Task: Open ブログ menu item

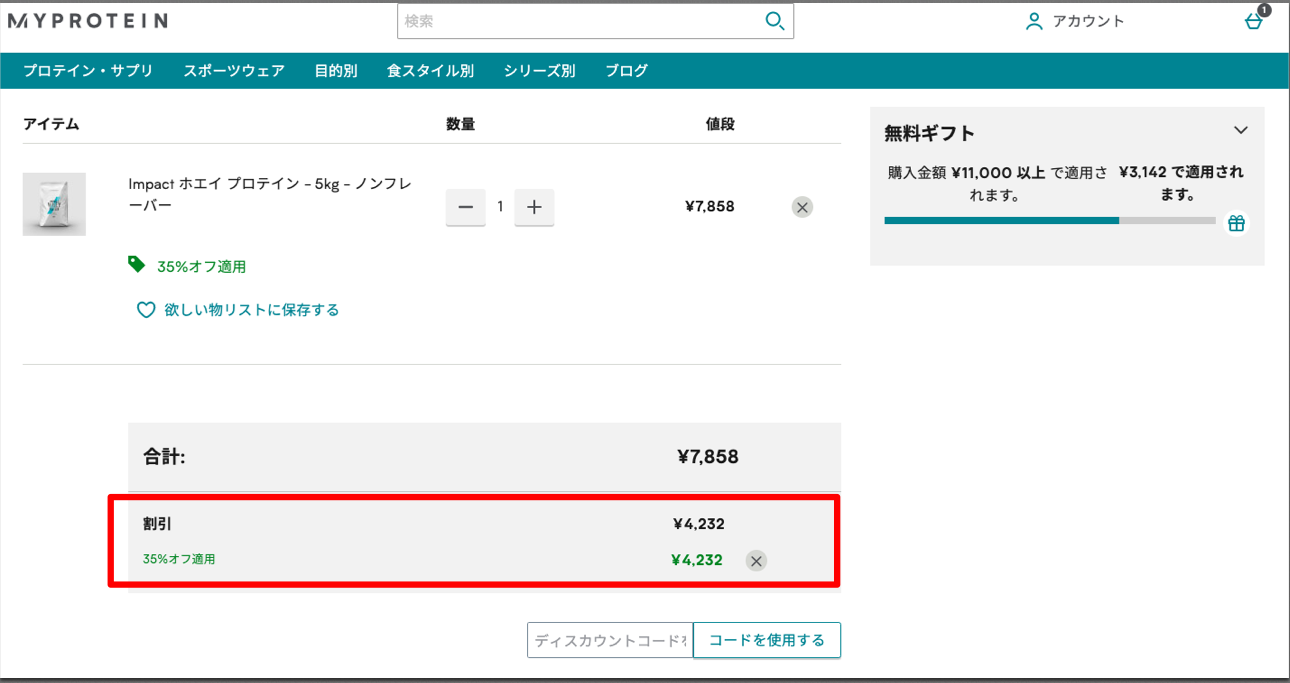Action: (x=626, y=71)
